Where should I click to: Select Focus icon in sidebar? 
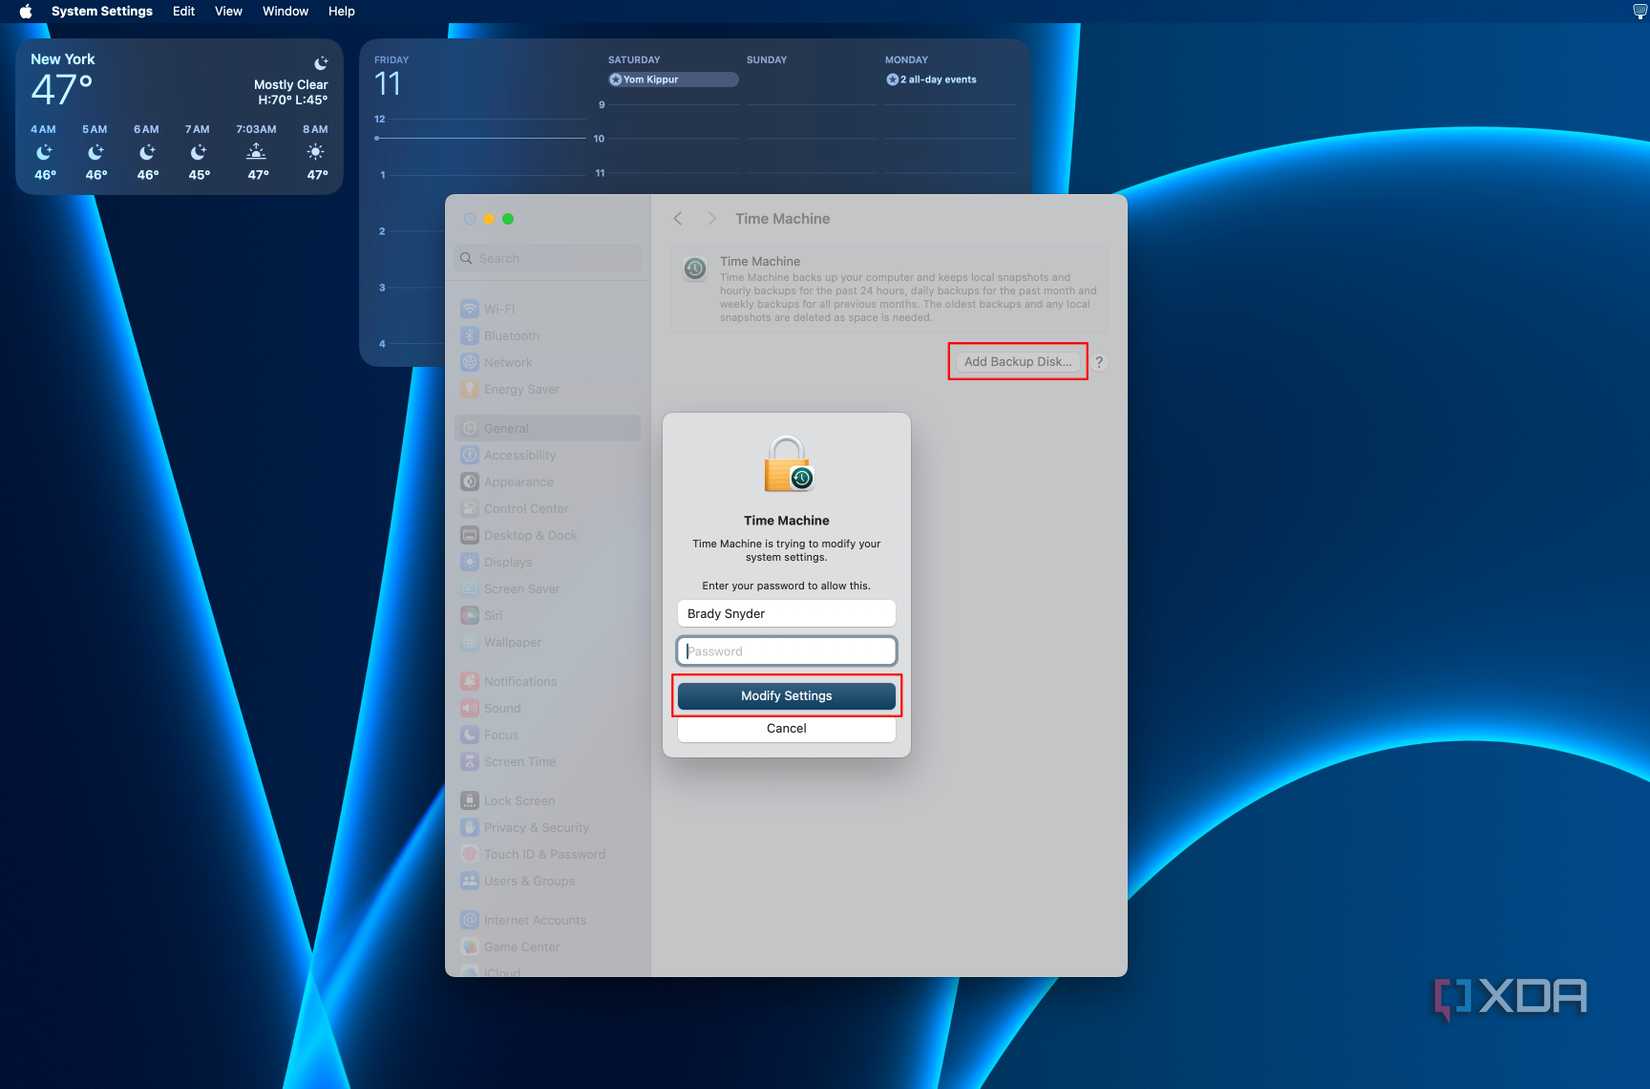pos(469,735)
